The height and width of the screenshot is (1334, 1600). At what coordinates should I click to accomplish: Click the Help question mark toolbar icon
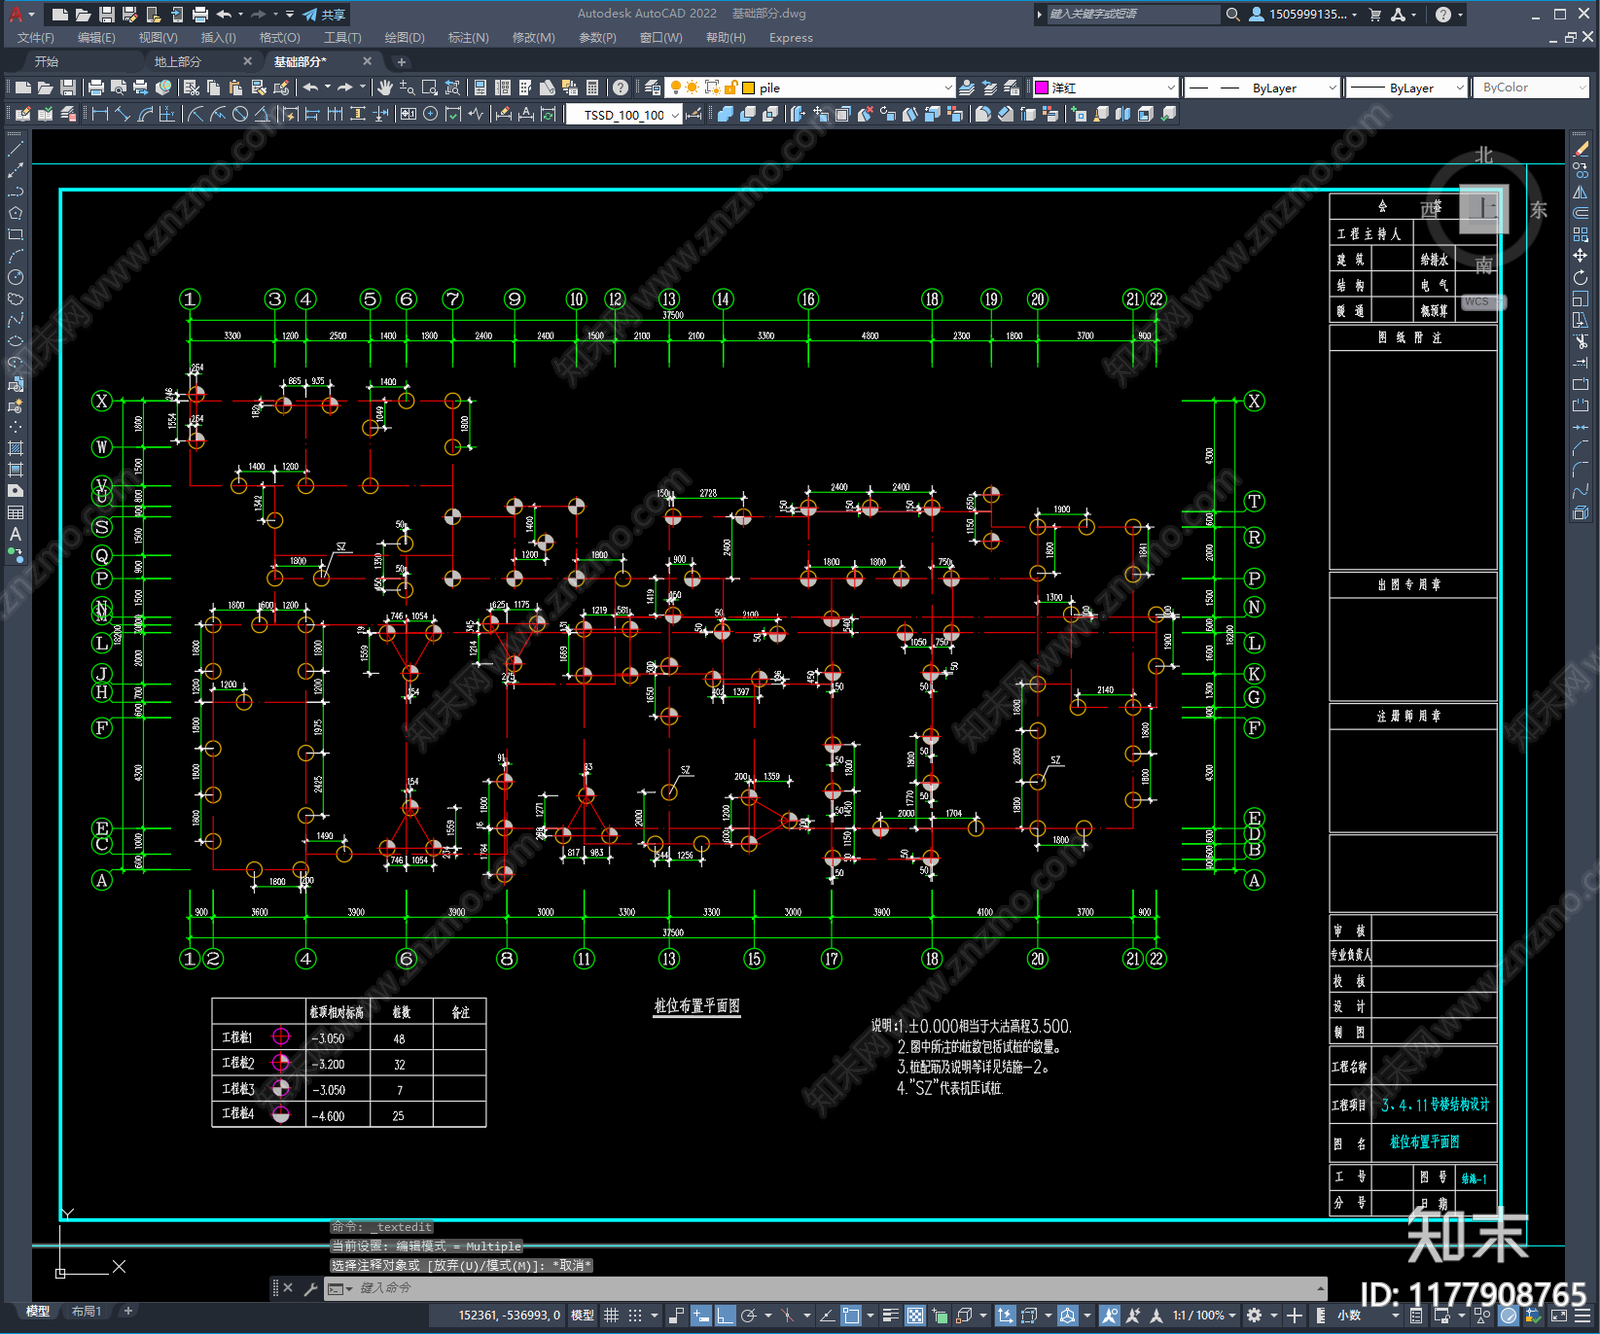pyautogui.click(x=621, y=88)
